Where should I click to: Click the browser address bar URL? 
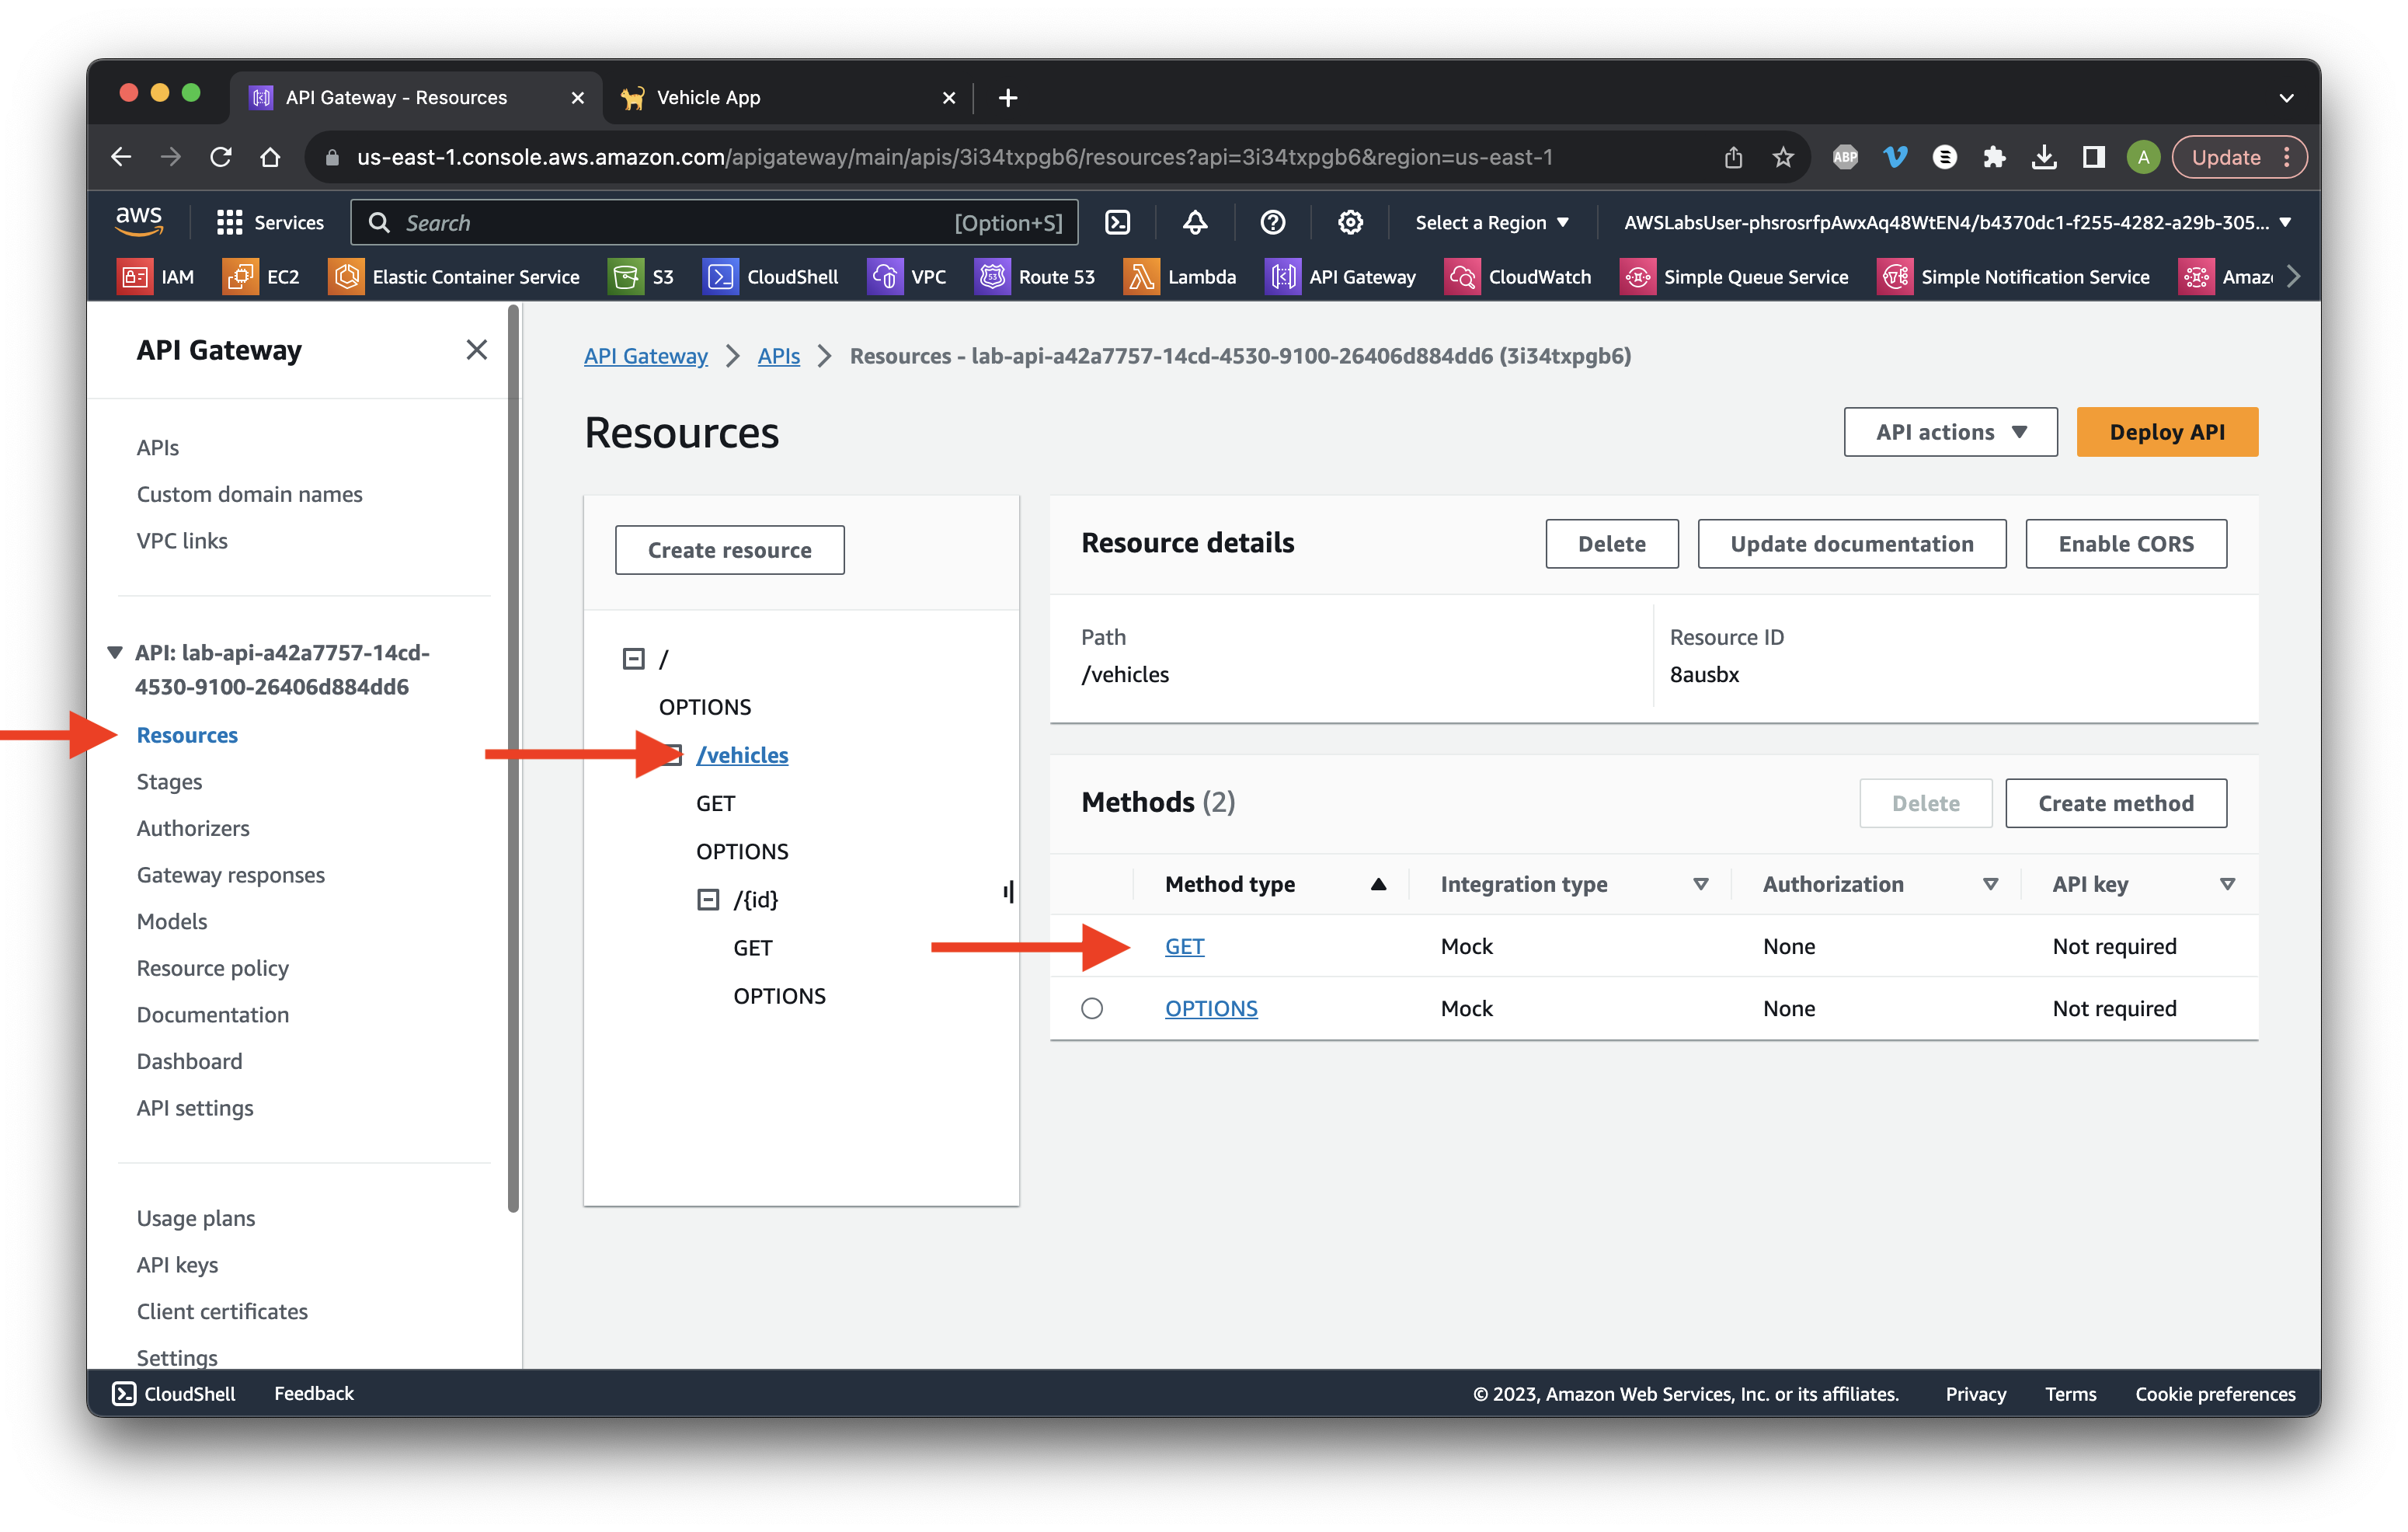[x=954, y=157]
